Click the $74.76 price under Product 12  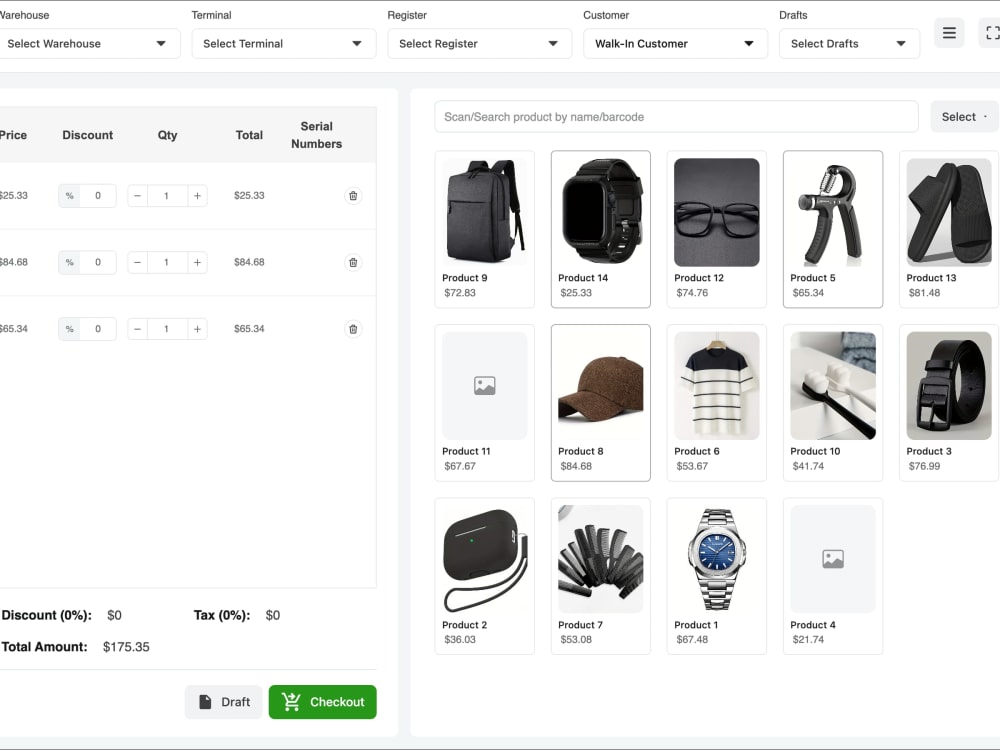pyautogui.click(x=692, y=293)
